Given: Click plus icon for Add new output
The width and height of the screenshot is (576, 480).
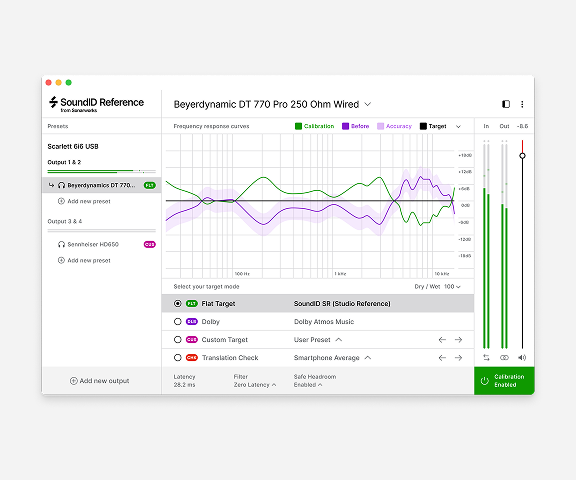Looking at the screenshot, I should 73,381.
